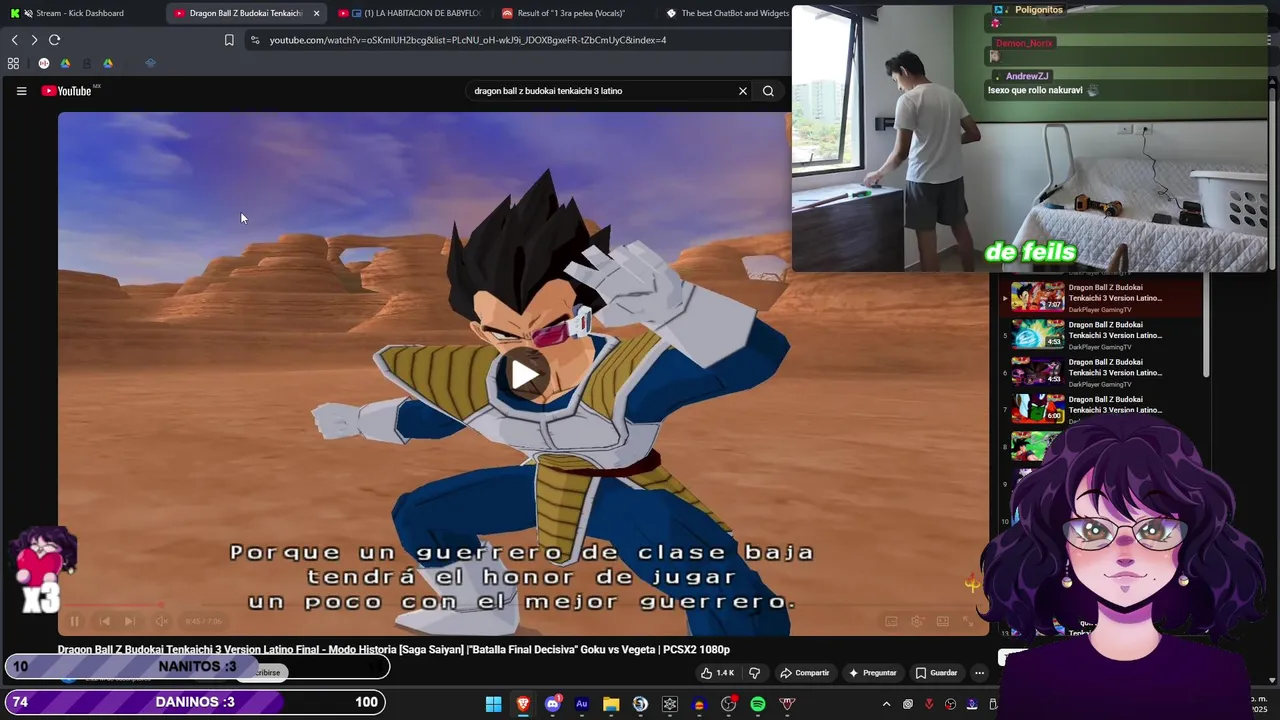Go forward in the browser
This screenshot has height=720, width=1280.
pyautogui.click(x=34, y=40)
